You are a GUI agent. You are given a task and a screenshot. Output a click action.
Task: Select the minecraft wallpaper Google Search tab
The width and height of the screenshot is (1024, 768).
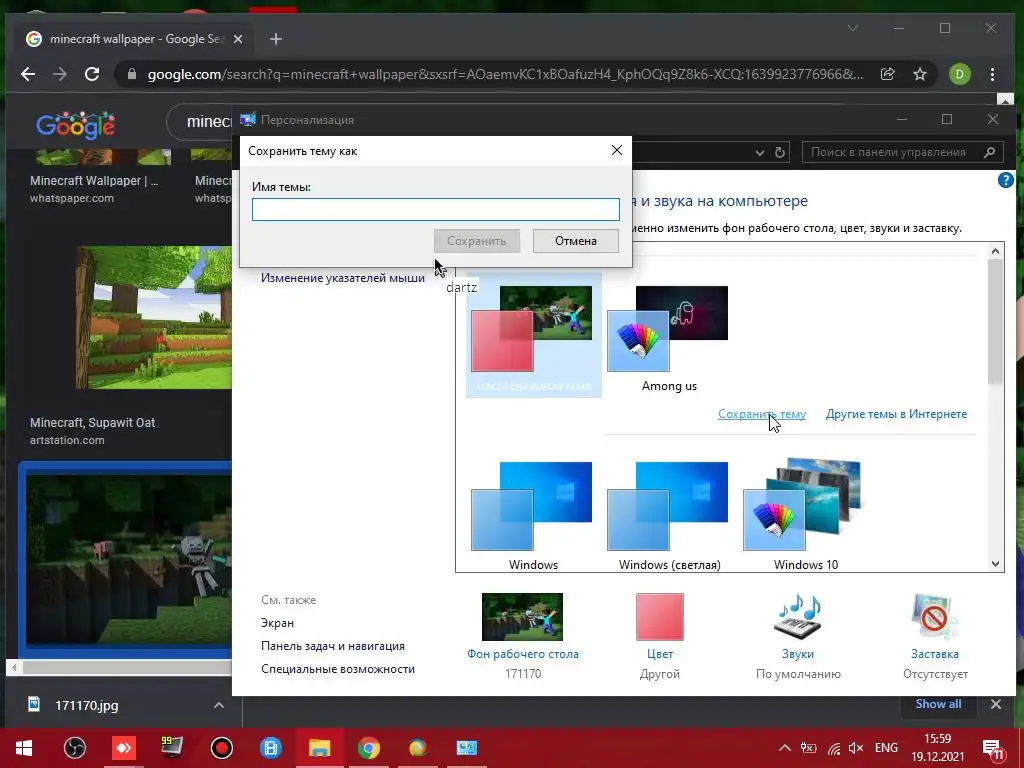pyautogui.click(x=135, y=39)
